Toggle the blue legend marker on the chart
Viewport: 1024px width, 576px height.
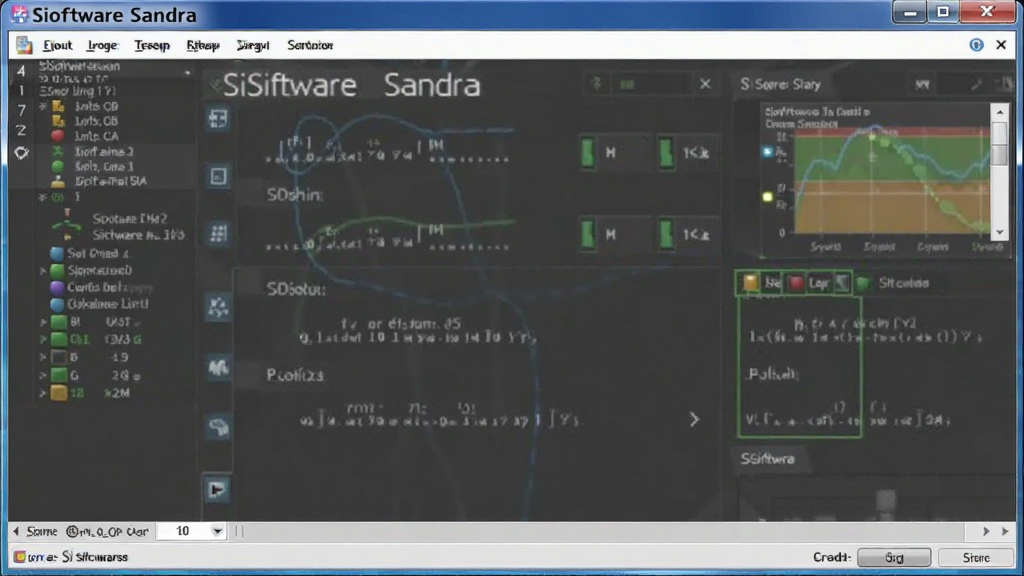767,152
